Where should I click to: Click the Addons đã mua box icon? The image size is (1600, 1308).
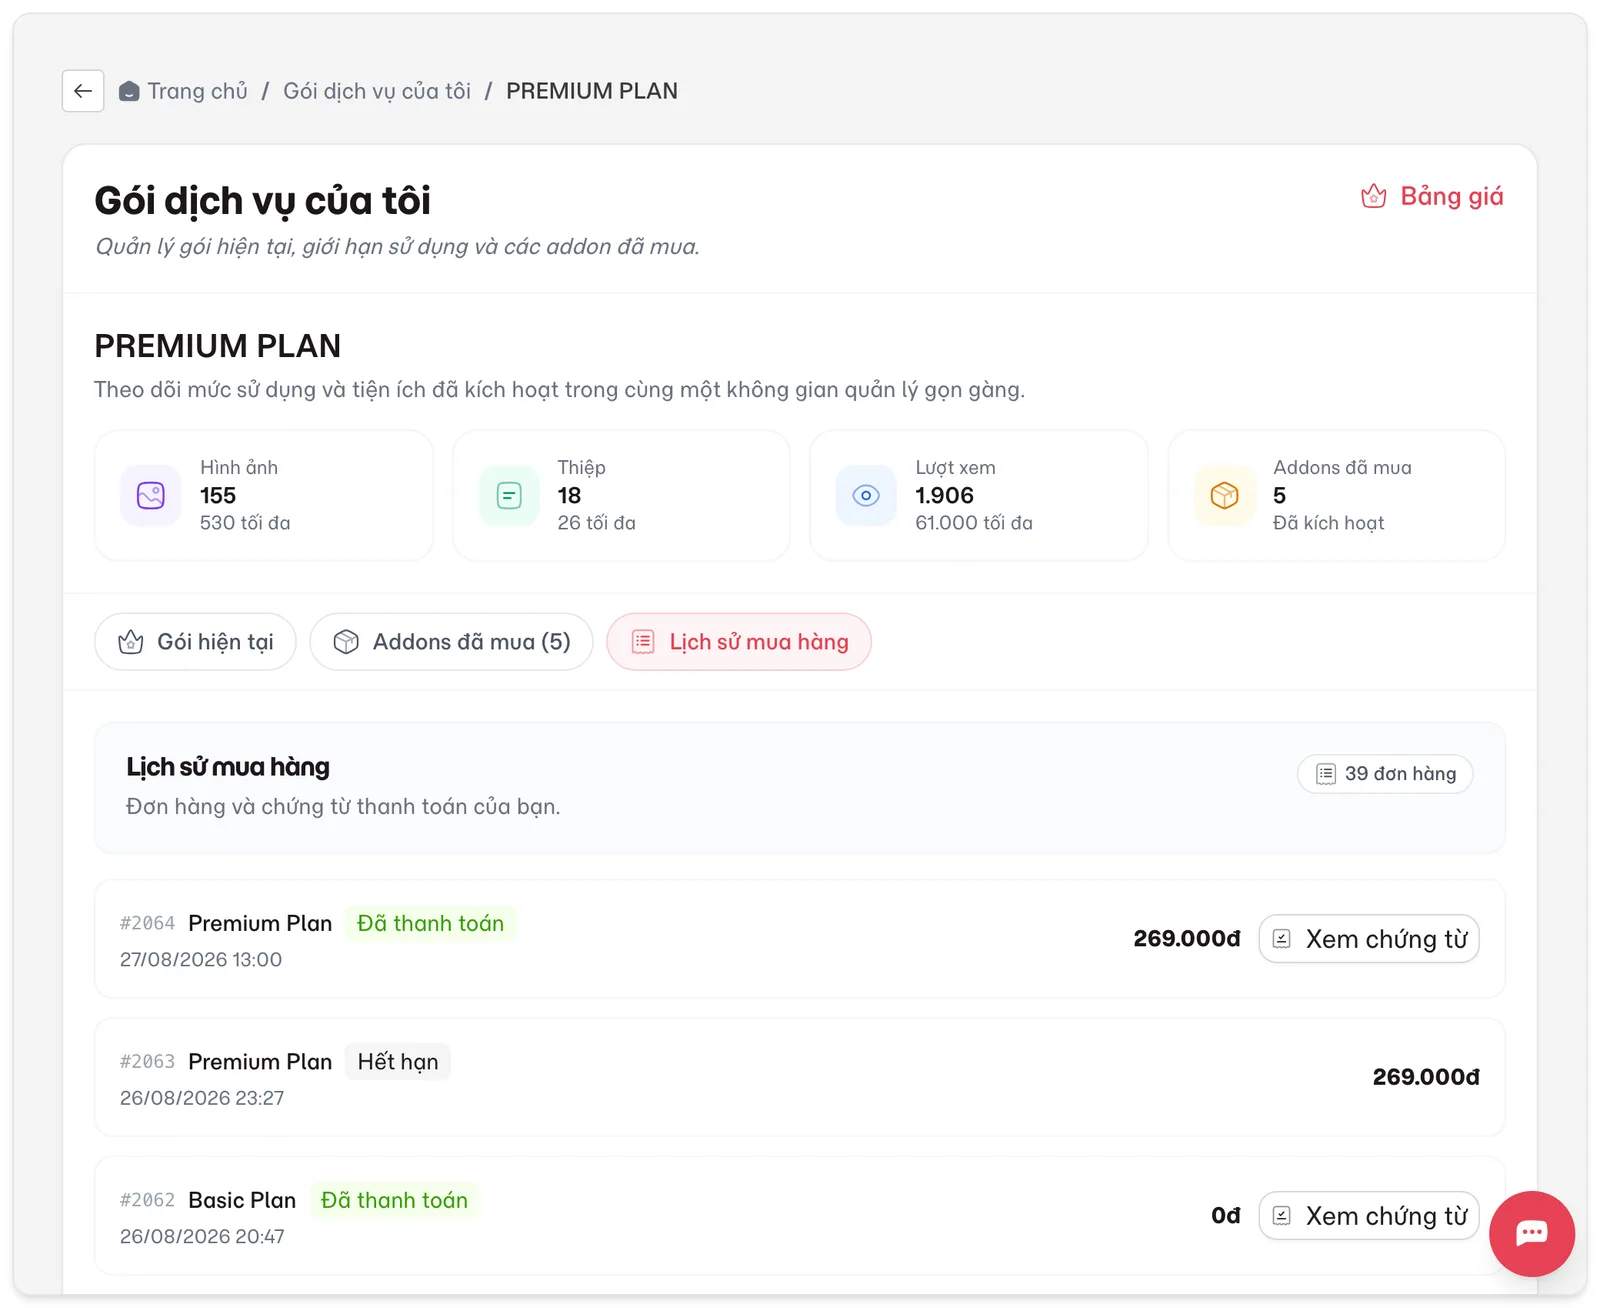pyautogui.click(x=1224, y=495)
